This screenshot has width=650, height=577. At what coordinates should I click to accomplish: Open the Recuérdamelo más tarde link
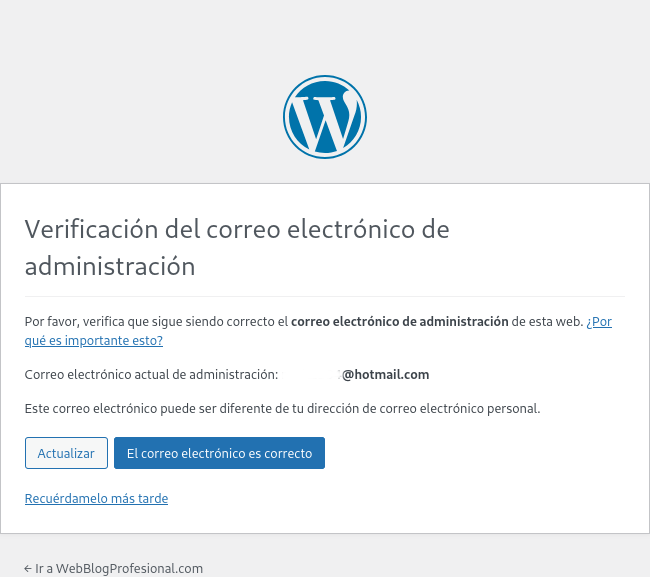(96, 498)
